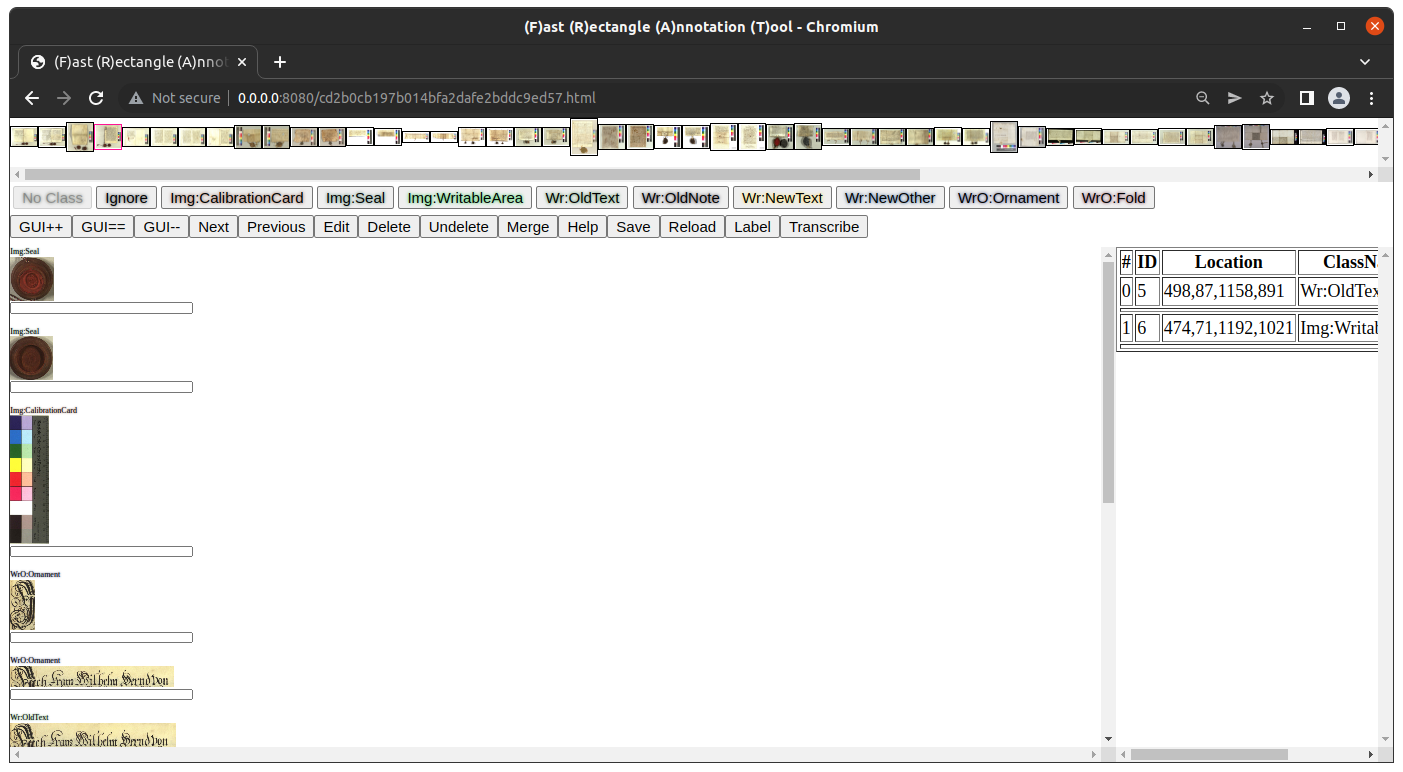
Task: Go to the Previous image
Action: click(276, 227)
